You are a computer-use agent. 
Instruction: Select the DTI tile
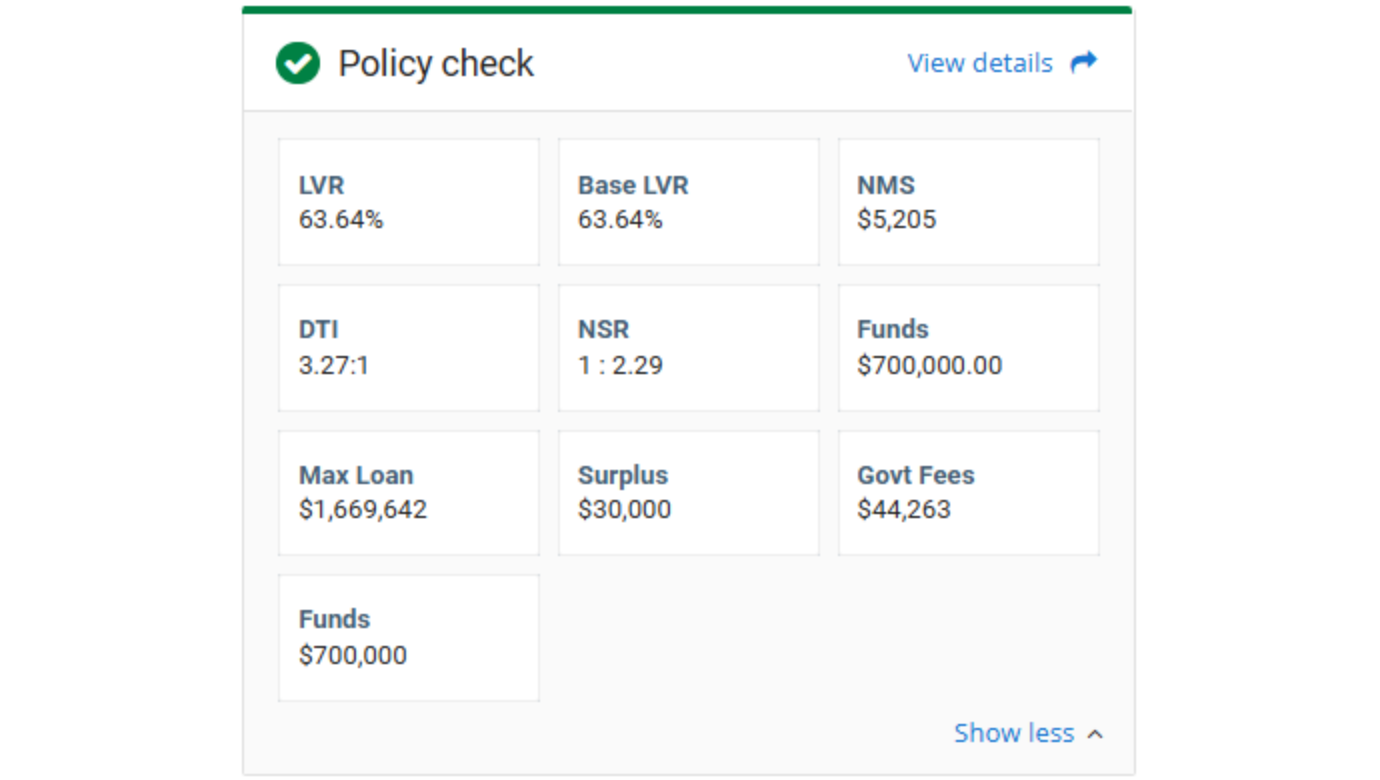408,348
